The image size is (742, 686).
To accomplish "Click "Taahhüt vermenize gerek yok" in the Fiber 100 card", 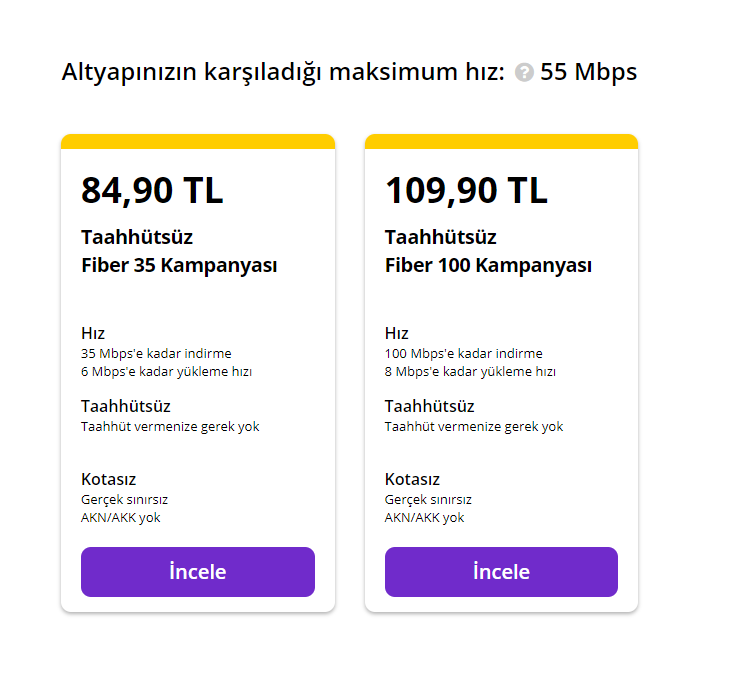I will [x=474, y=426].
